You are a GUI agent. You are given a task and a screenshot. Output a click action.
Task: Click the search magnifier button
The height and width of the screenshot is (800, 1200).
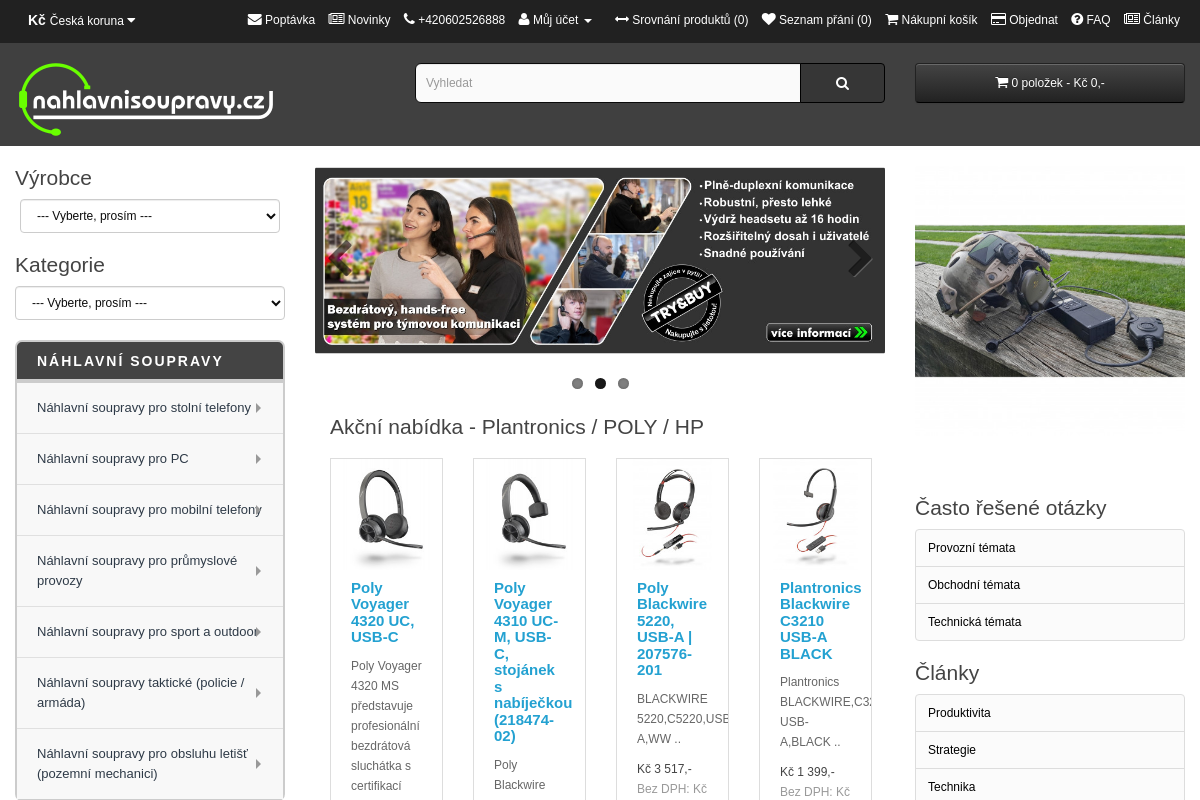point(842,83)
